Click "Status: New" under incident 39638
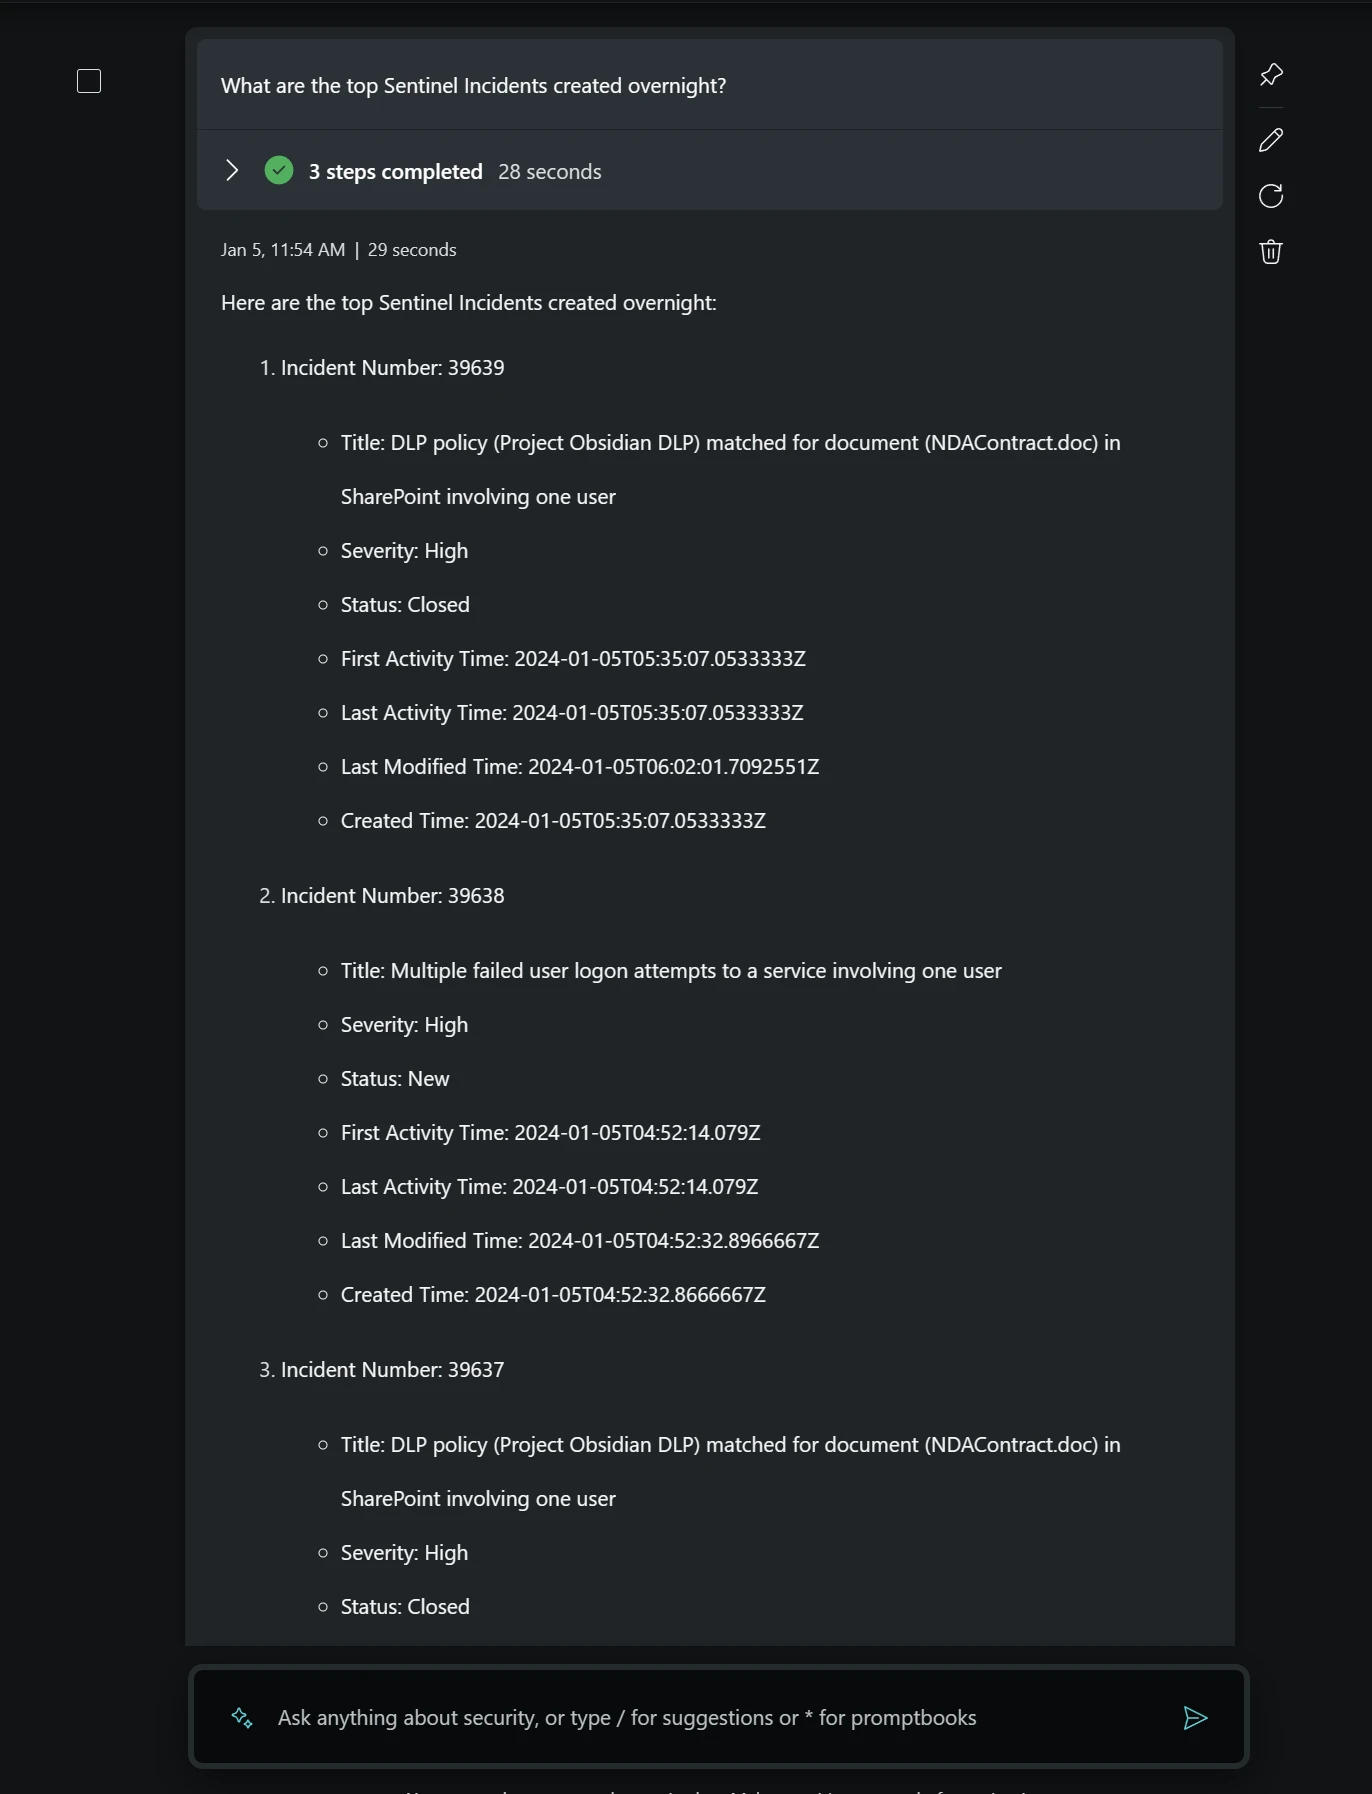This screenshot has width=1372, height=1794. coord(394,1078)
